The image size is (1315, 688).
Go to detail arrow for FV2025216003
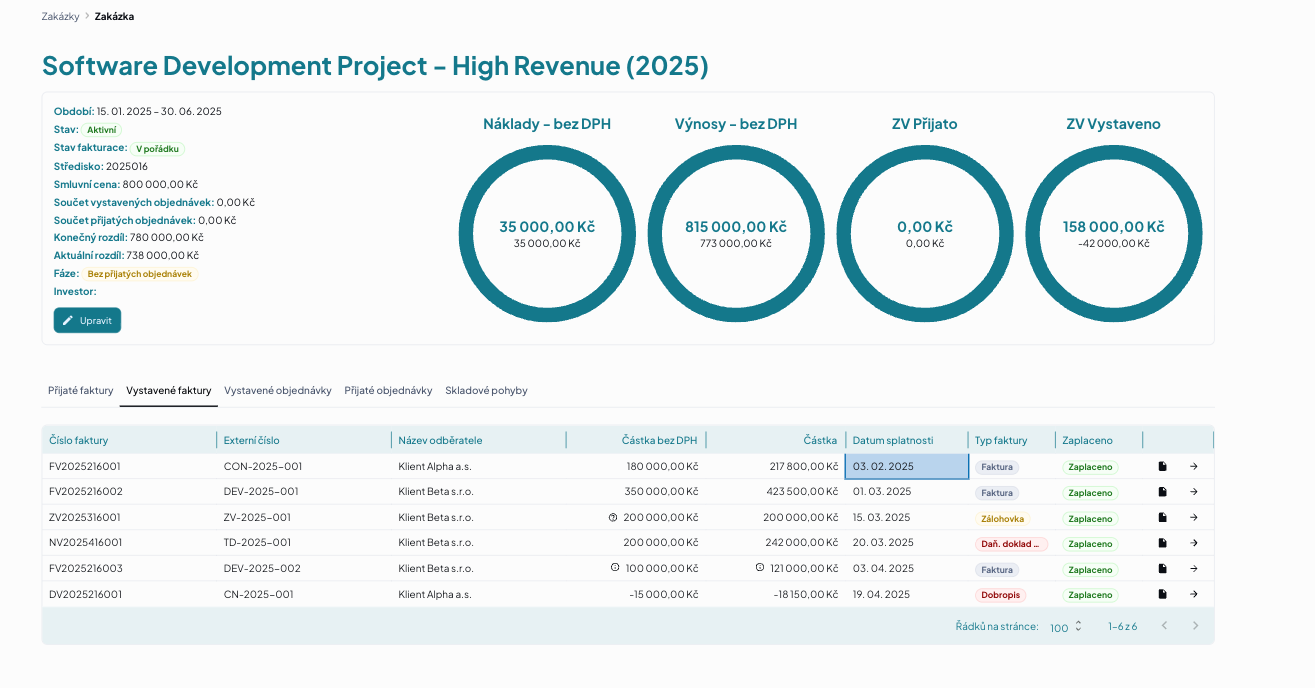tap(1194, 569)
